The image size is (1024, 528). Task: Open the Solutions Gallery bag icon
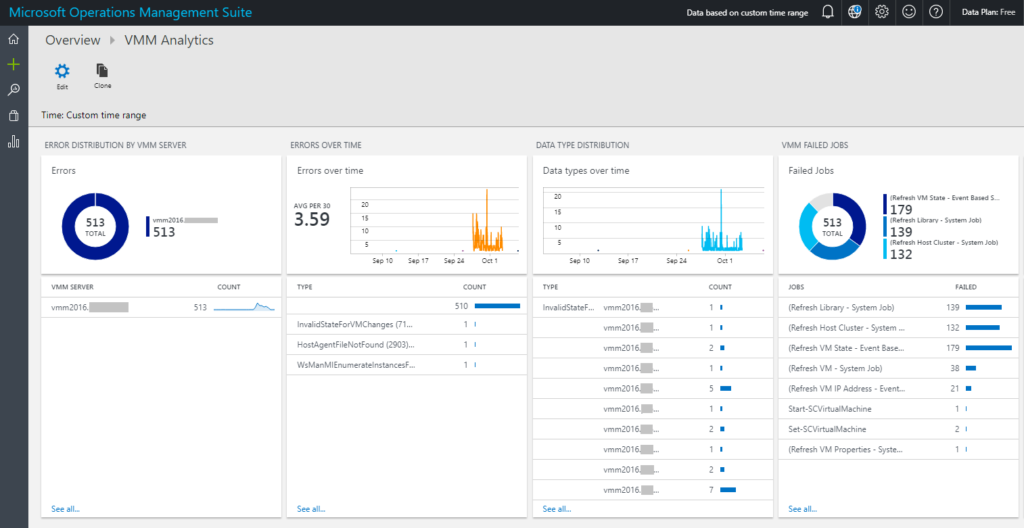(13, 116)
